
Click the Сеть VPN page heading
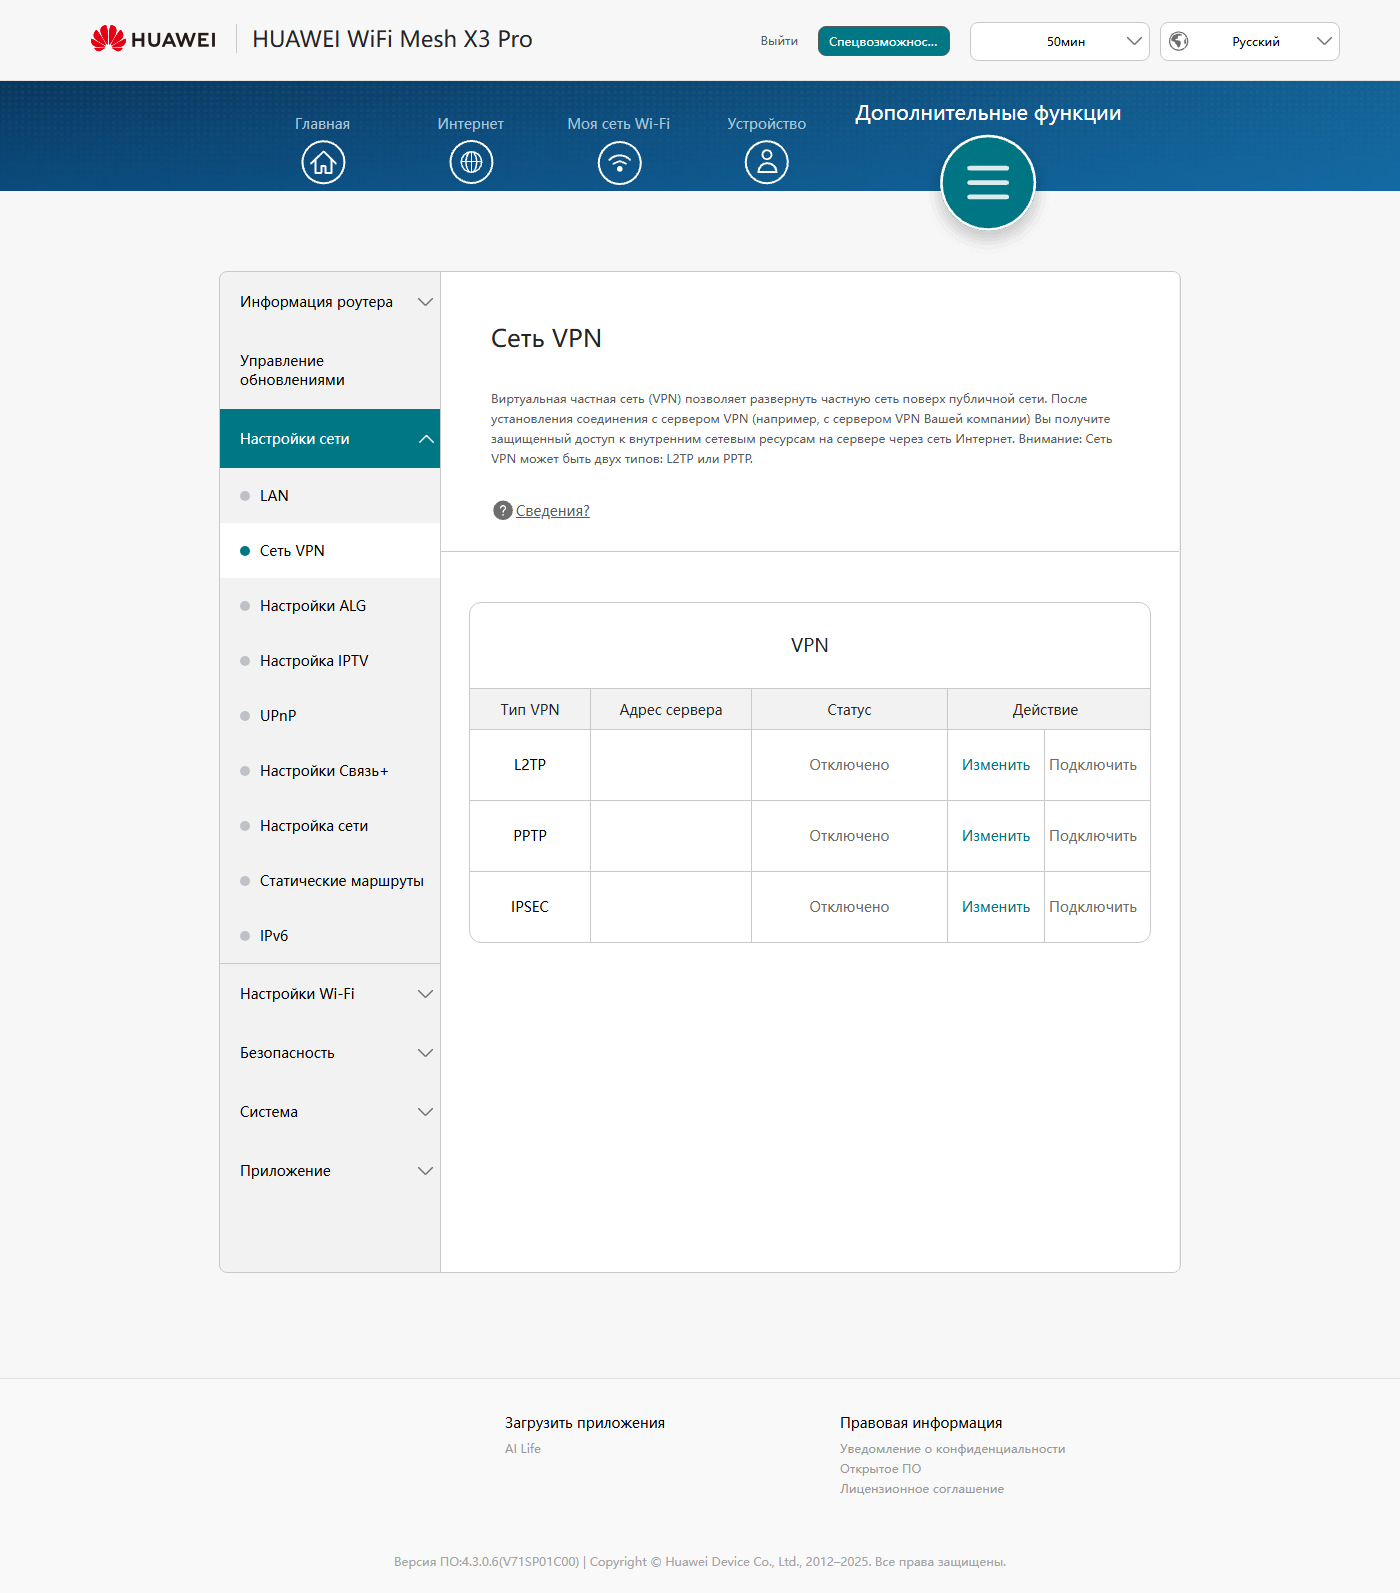[546, 338]
